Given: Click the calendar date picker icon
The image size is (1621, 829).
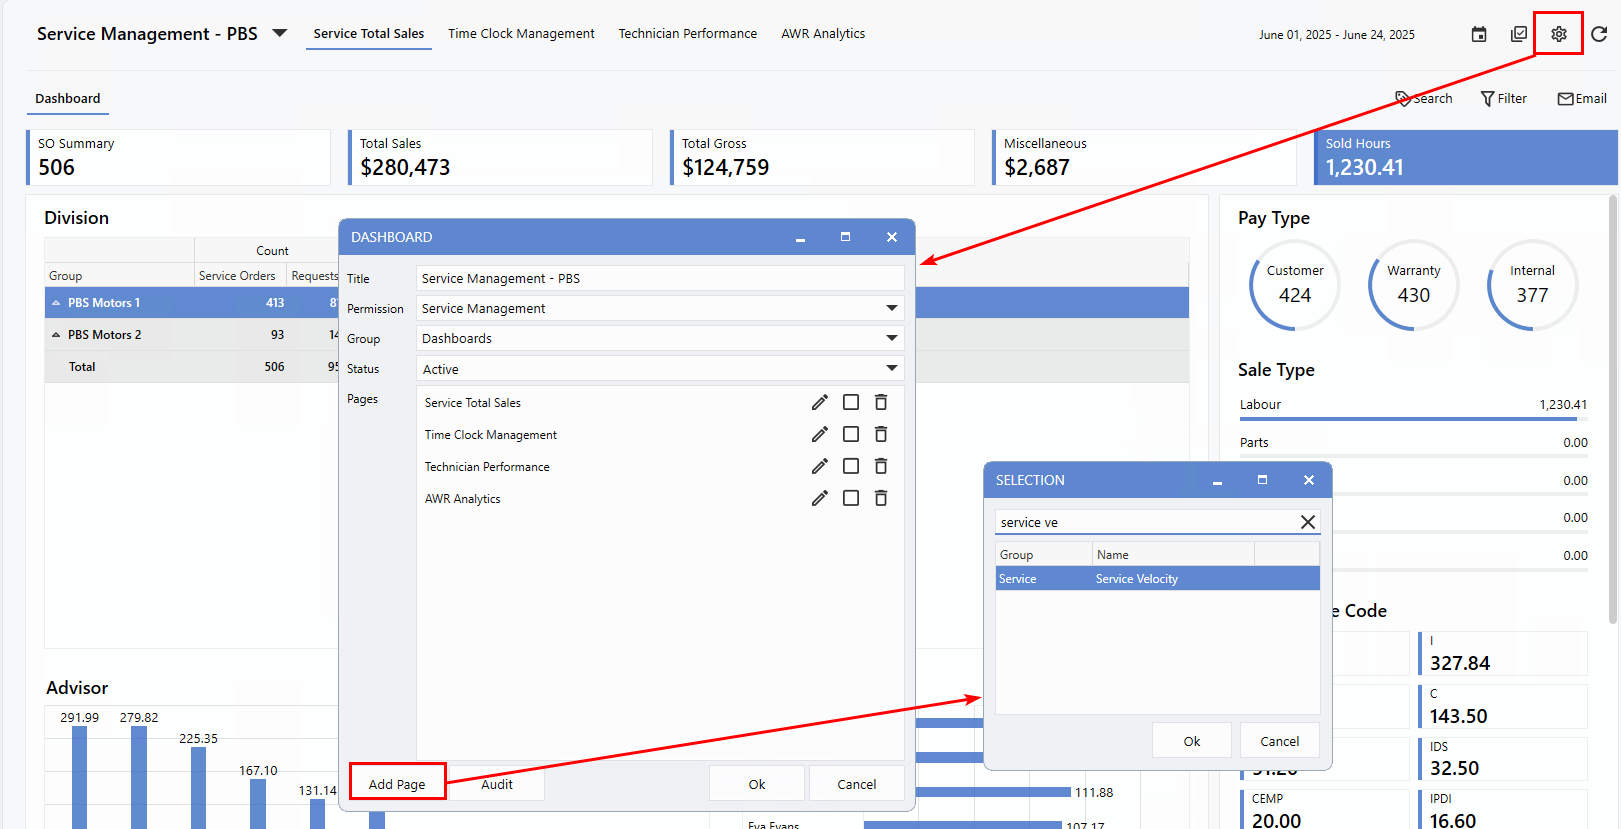Looking at the screenshot, I should pos(1478,34).
